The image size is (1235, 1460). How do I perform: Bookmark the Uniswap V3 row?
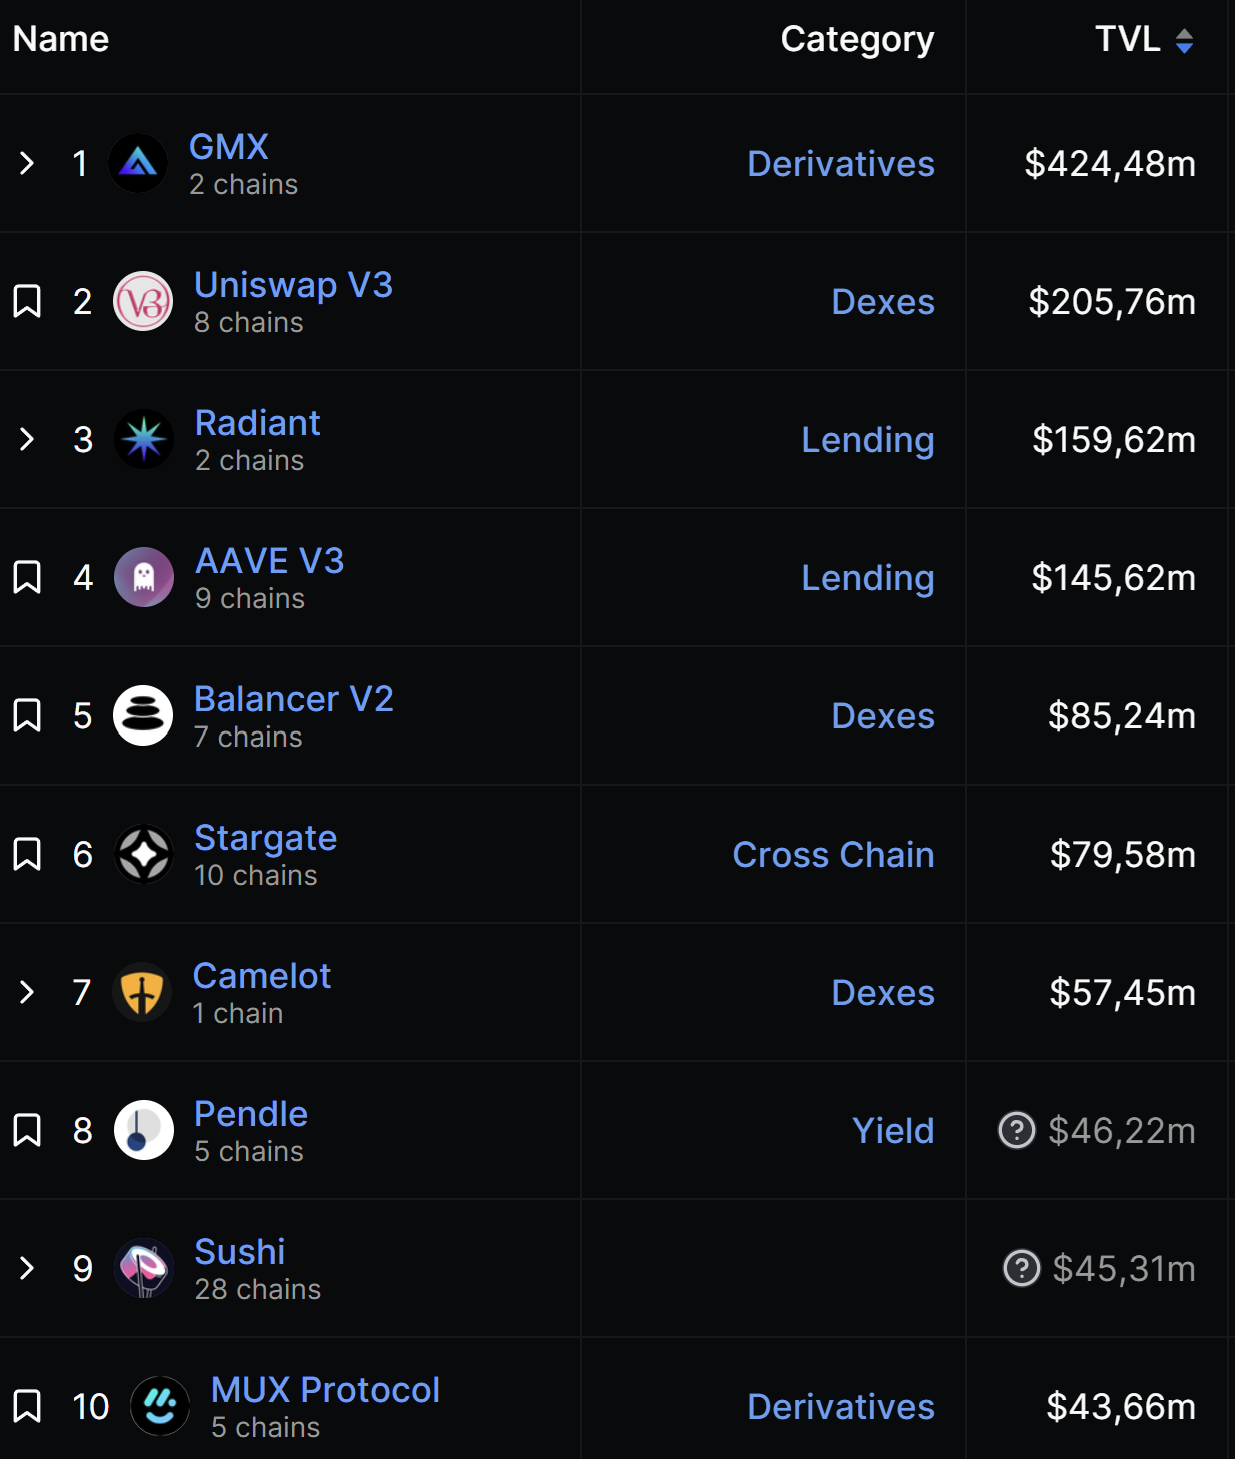tap(27, 301)
